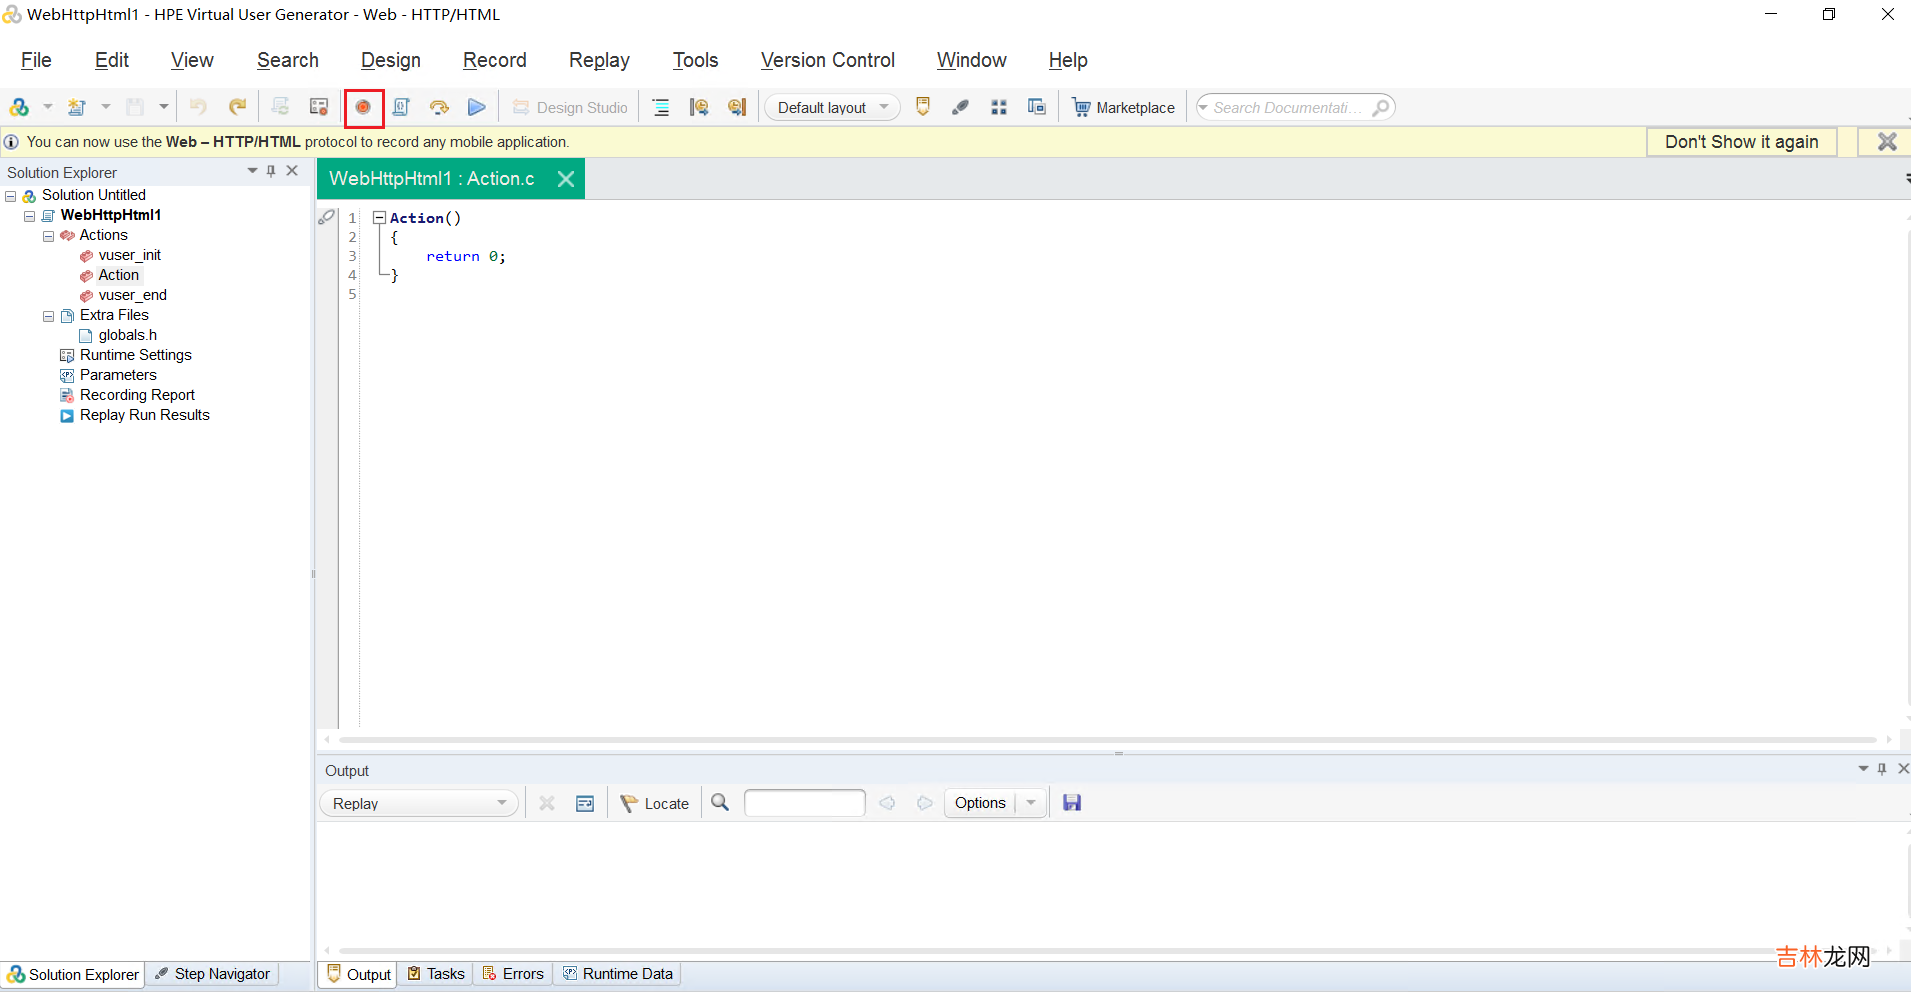Open the Default layout dropdown
The height and width of the screenshot is (992, 1911).
click(832, 107)
